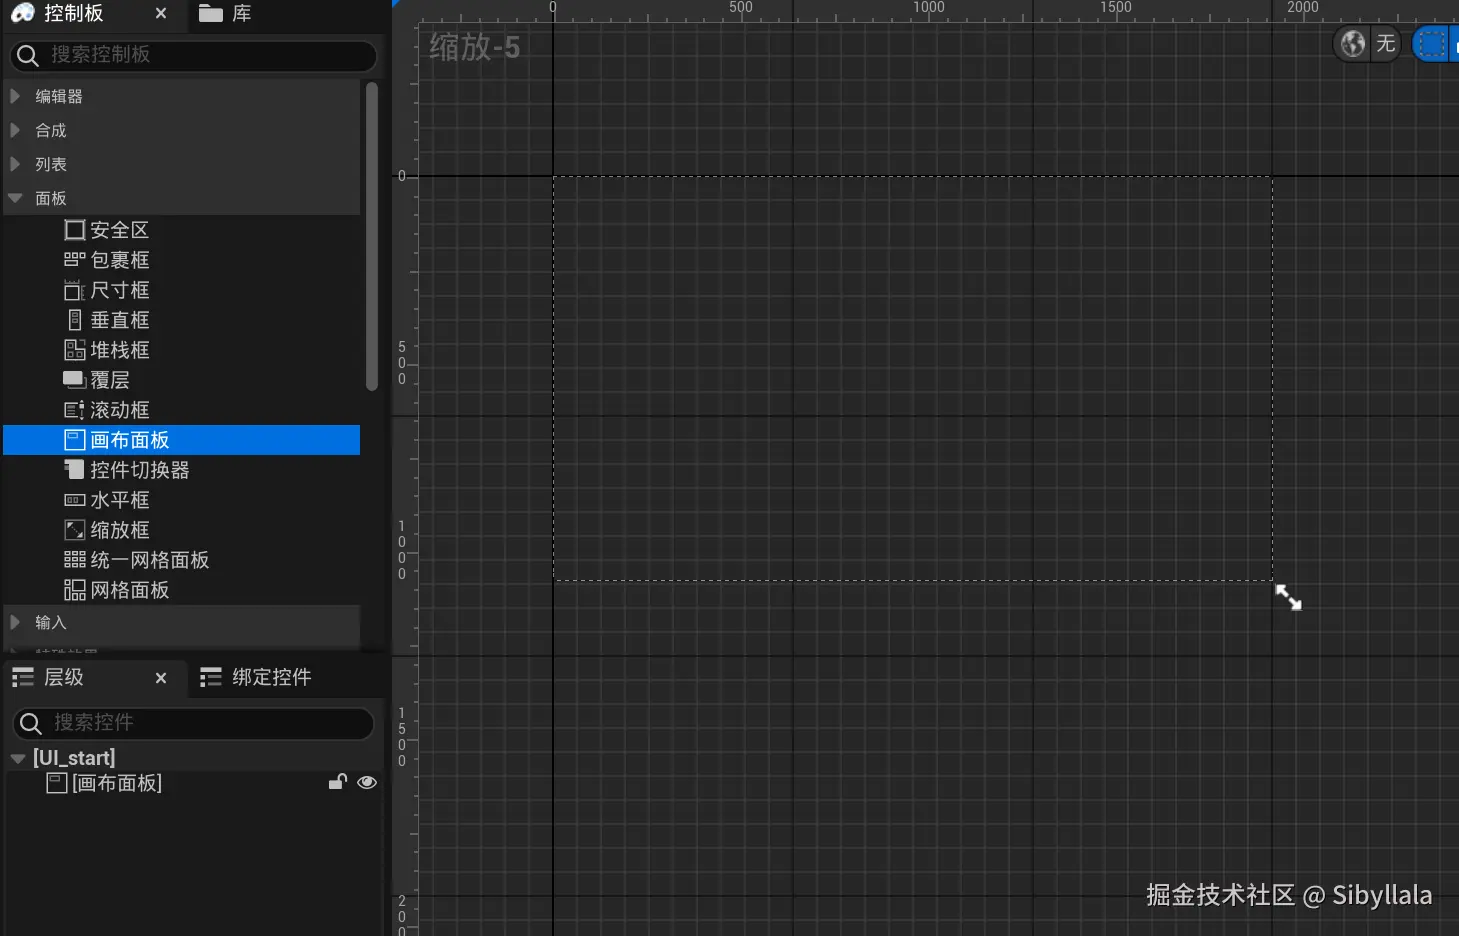Expand the 编辑器 category
This screenshot has width=1459, height=936.
[x=15, y=96]
